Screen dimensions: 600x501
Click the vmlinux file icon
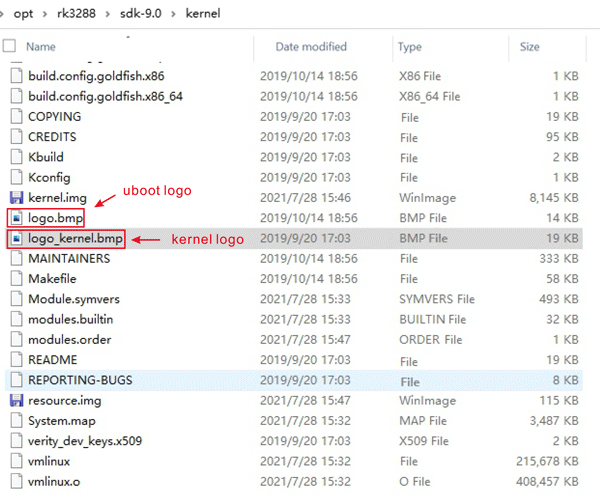tap(15, 461)
